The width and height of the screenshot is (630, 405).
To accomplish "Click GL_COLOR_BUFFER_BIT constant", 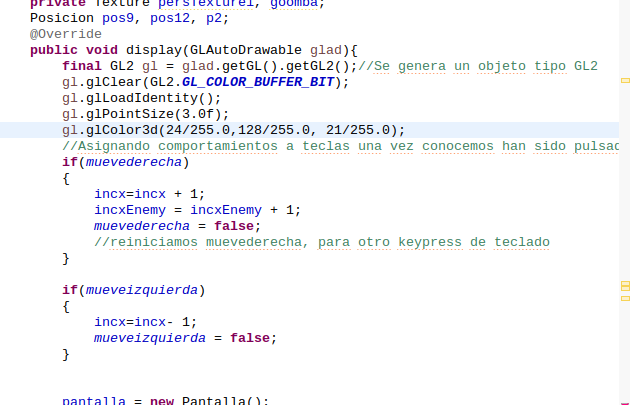I will click(263, 82).
